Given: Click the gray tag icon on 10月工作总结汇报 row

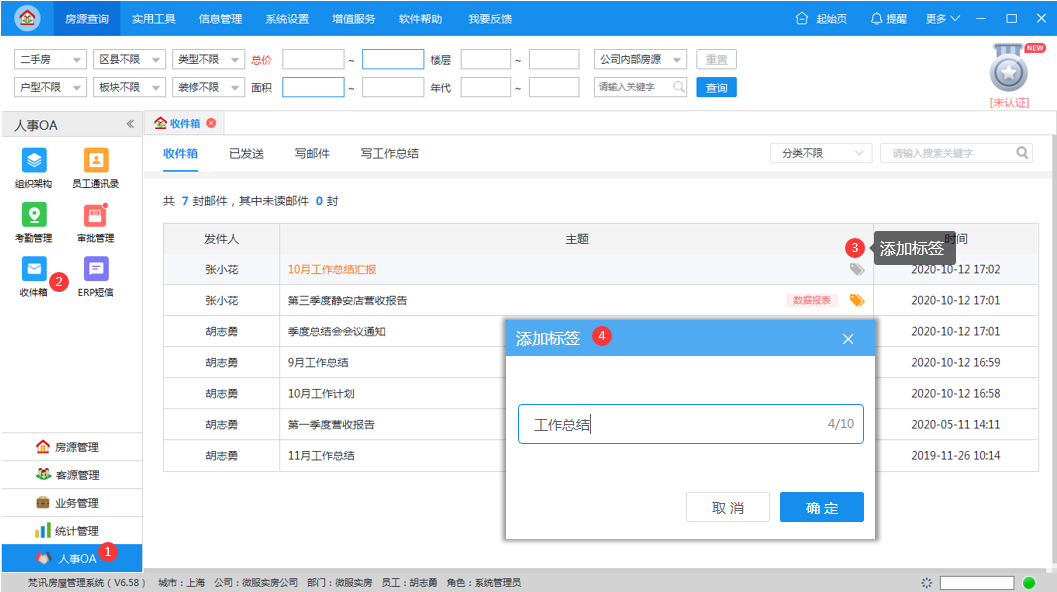Looking at the screenshot, I should pyautogui.click(x=857, y=270).
